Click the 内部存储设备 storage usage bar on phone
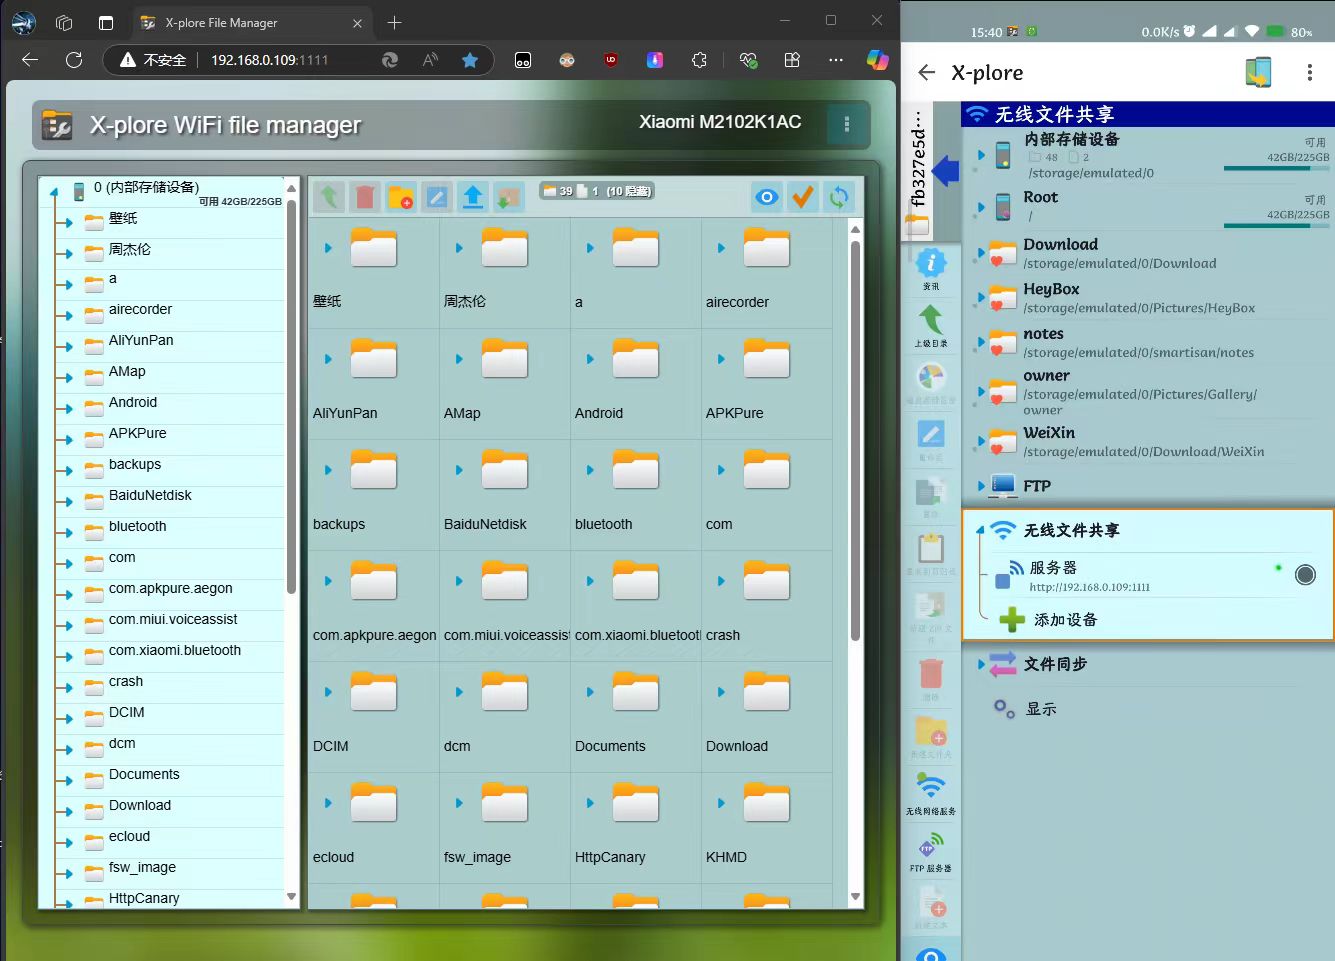This screenshot has width=1335, height=961. point(1277,168)
